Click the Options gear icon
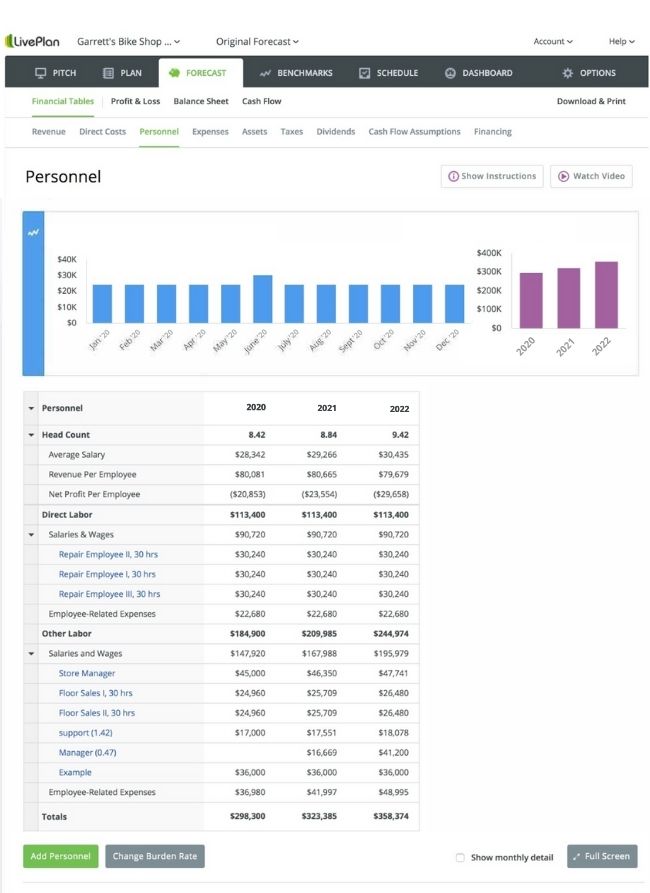650x893 pixels. click(567, 73)
